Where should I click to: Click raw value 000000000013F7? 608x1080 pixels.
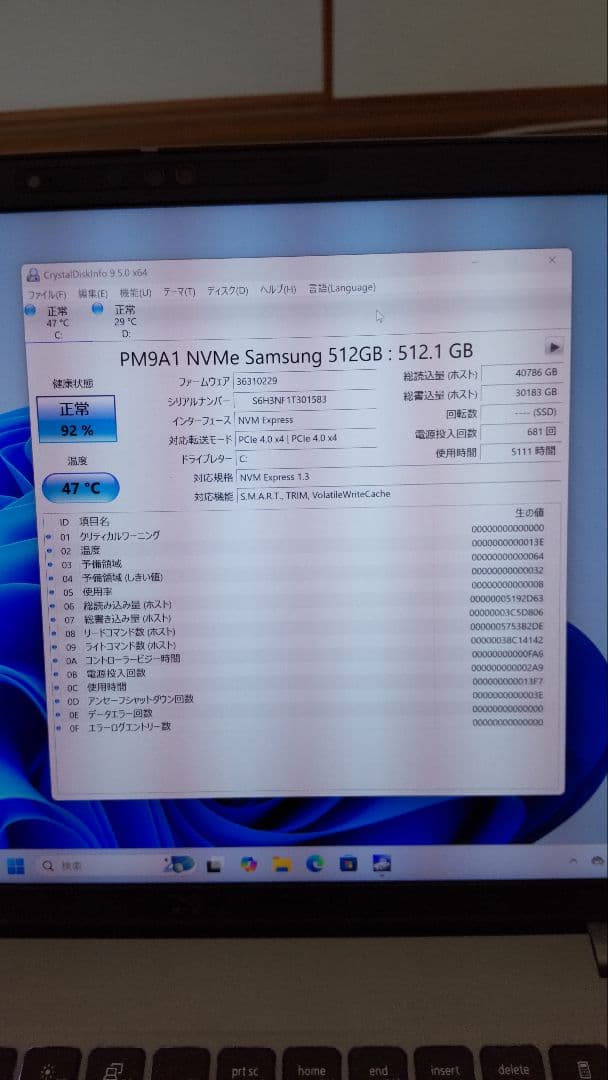pos(507,681)
